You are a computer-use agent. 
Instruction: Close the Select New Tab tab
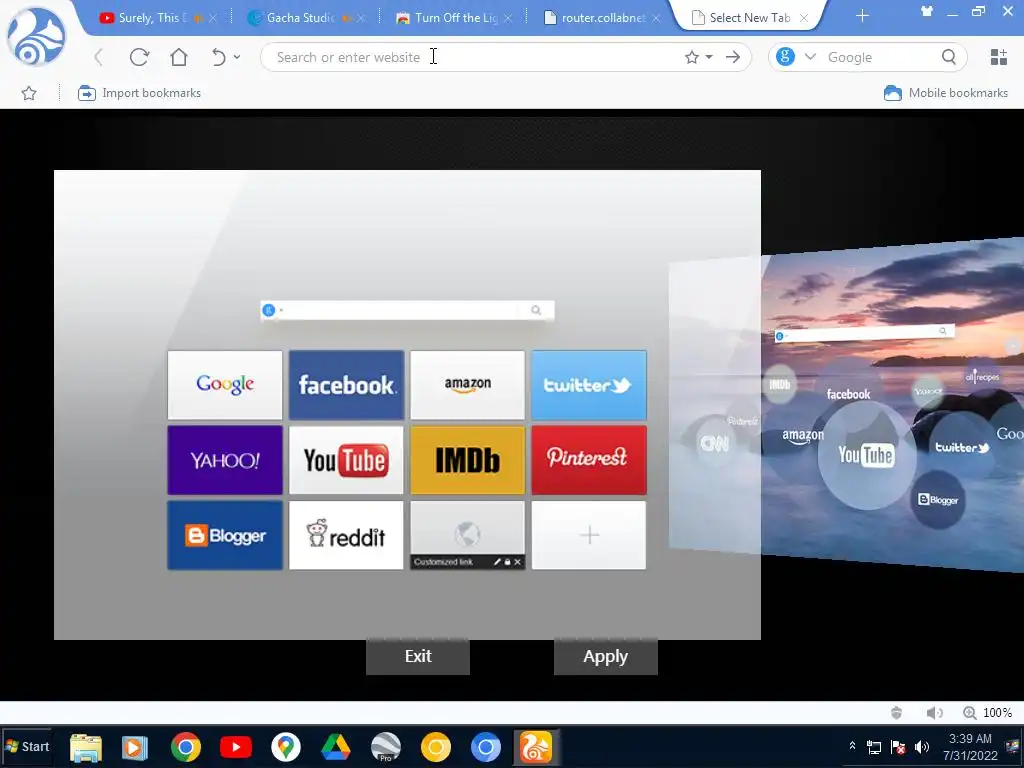point(804,18)
